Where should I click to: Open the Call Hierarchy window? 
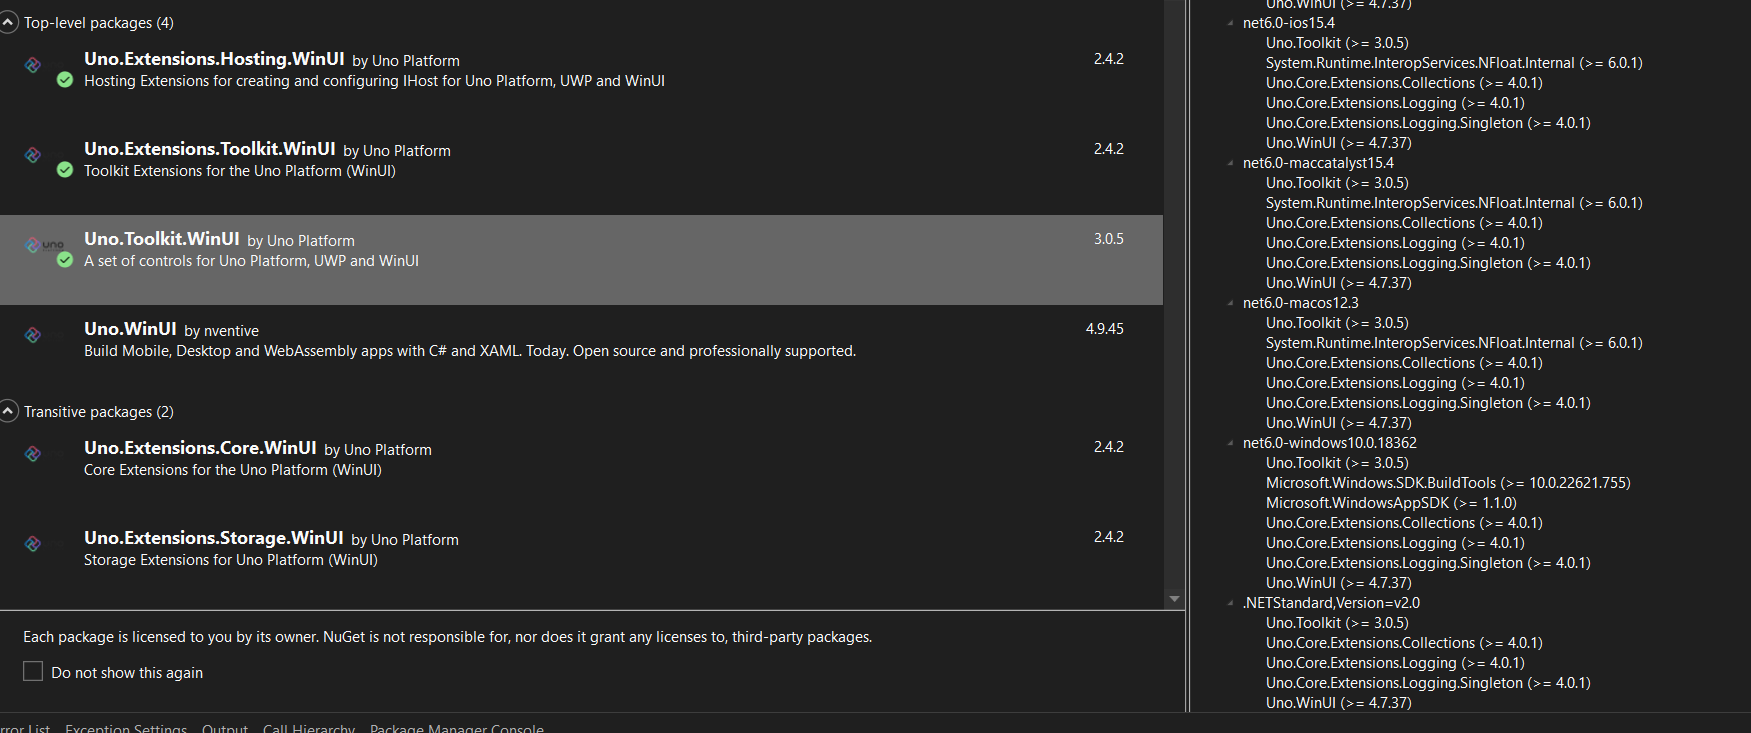(308, 728)
